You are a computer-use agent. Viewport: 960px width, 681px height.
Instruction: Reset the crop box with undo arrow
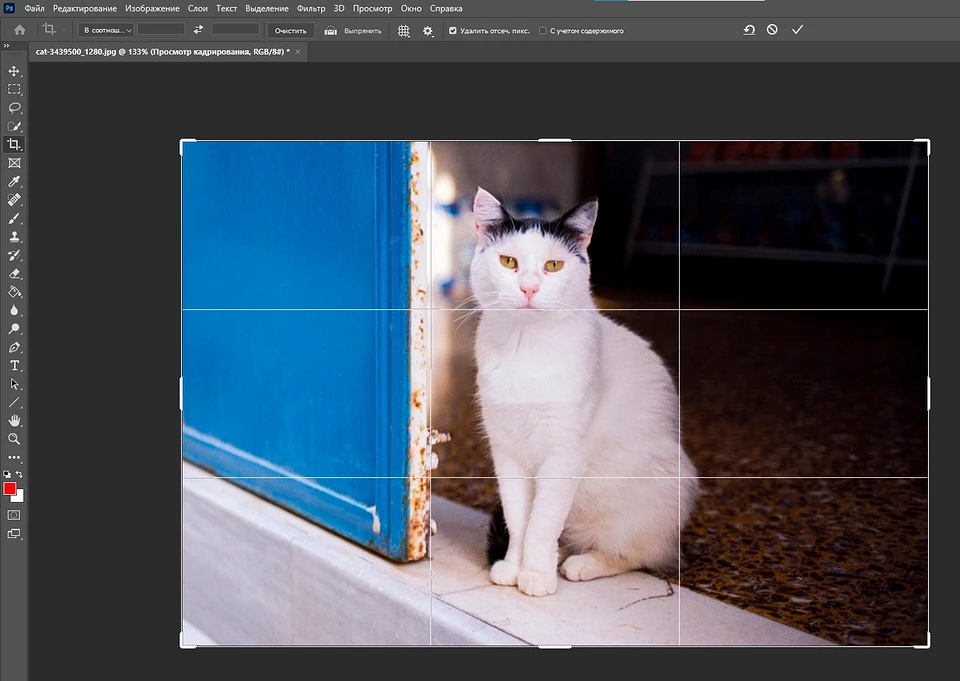pyautogui.click(x=749, y=30)
